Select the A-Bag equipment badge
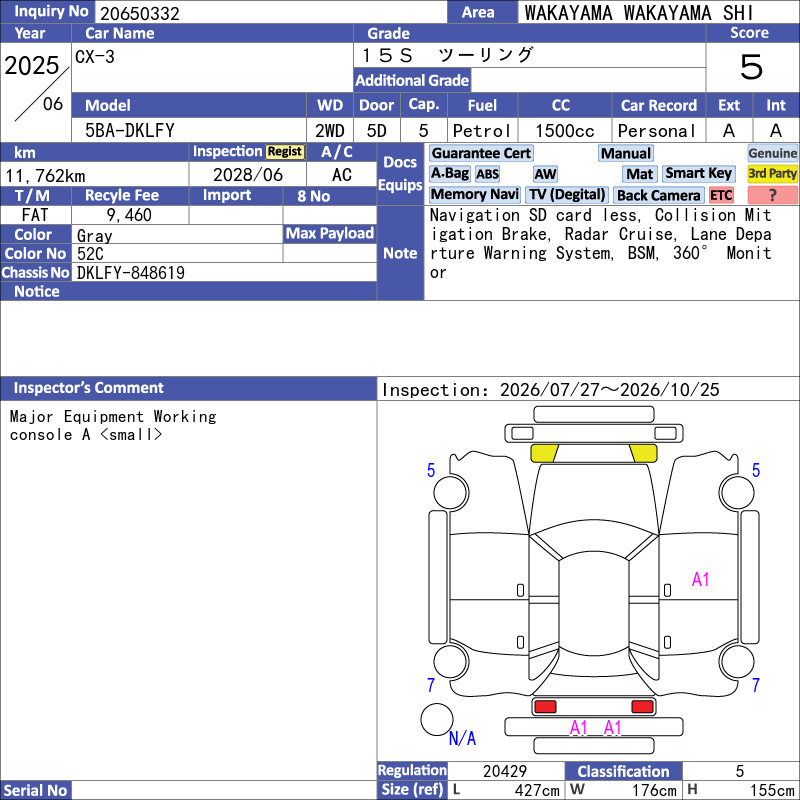This screenshot has height=800, width=800. (x=449, y=174)
